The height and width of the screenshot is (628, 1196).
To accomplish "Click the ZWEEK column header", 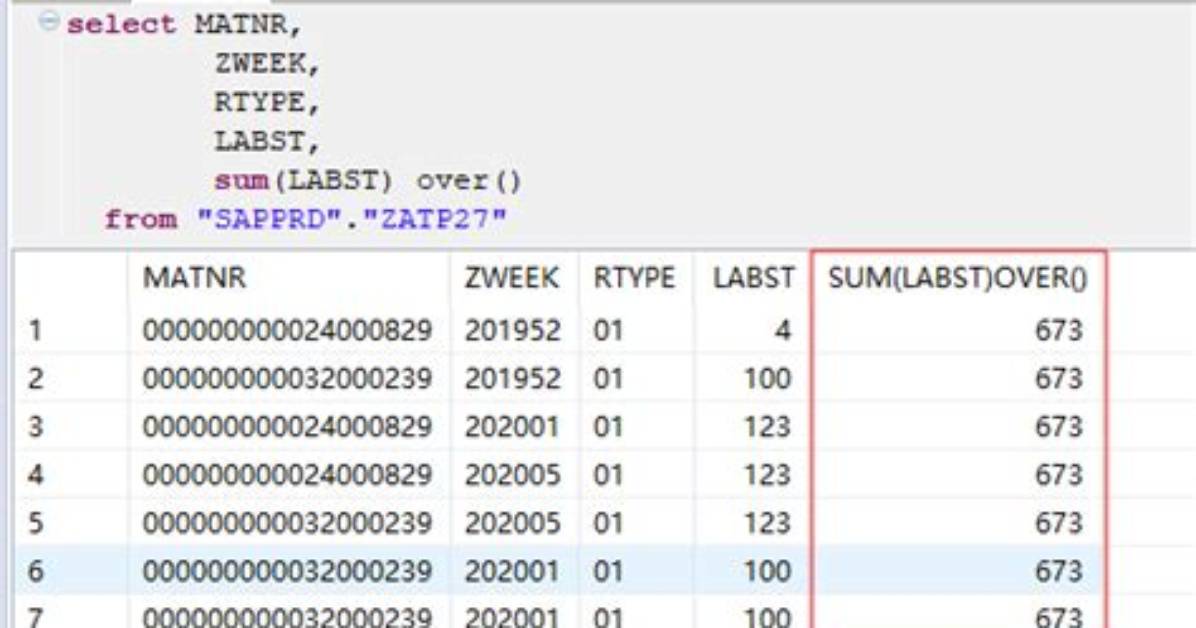I will [x=512, y=278].
